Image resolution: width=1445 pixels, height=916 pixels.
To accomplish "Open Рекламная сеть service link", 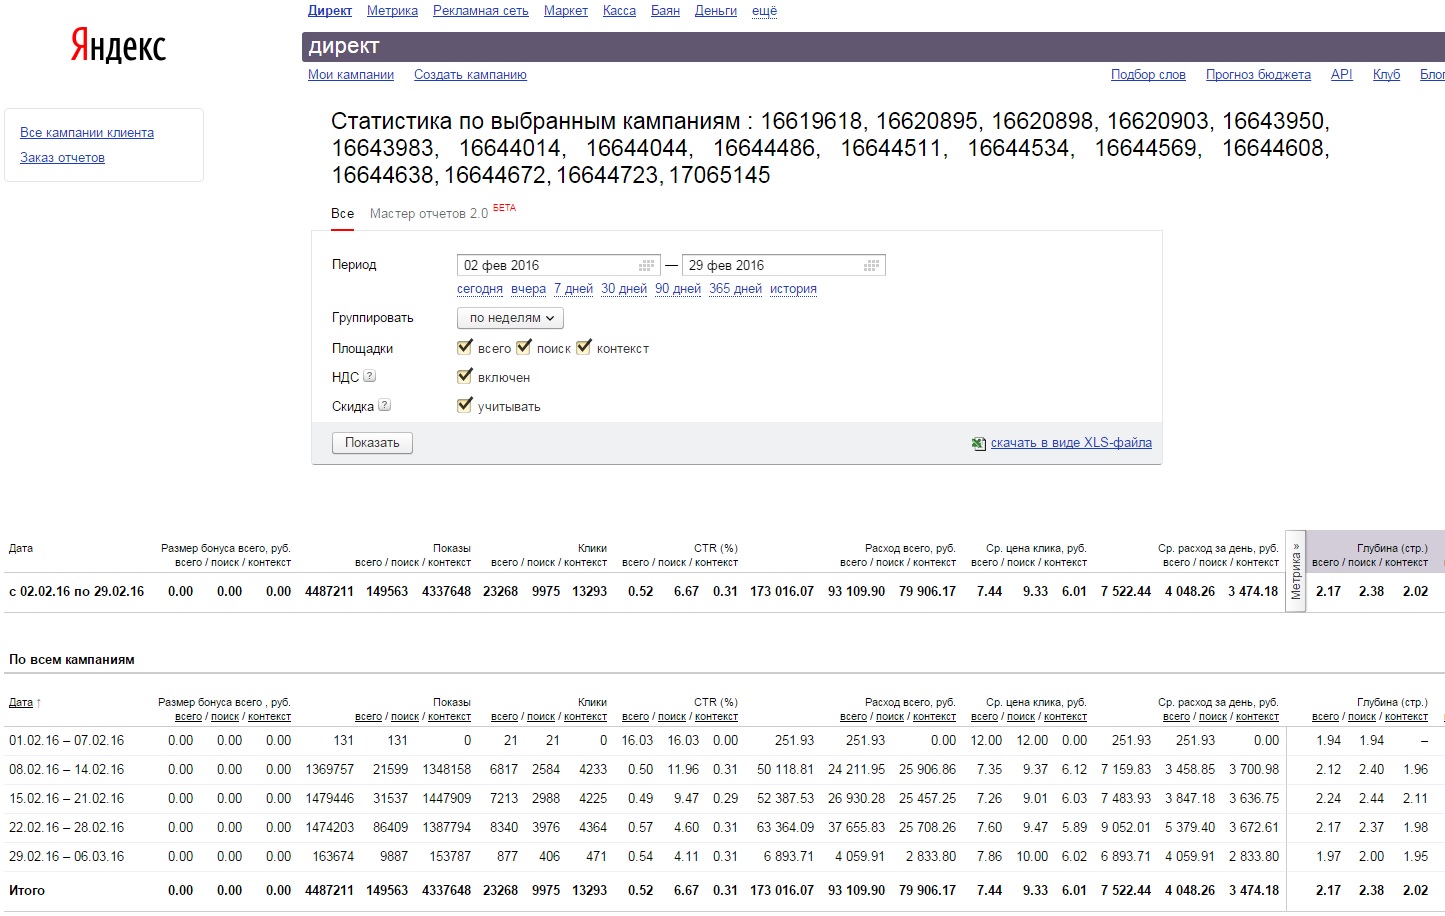I will 480,10.
